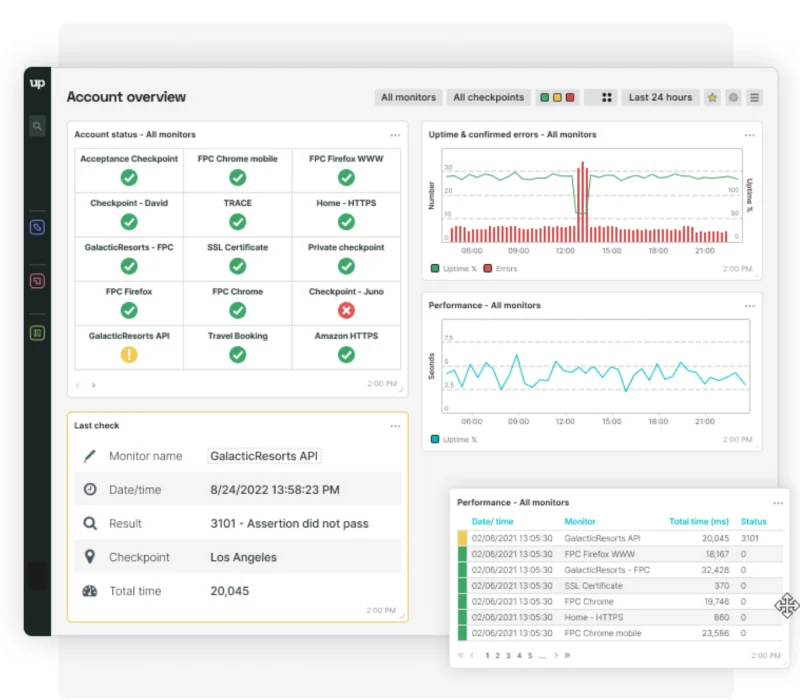Click the red error status of Checkpoint - Juno
The width and height of the screenshot is (800, 700).
[345, 309]
